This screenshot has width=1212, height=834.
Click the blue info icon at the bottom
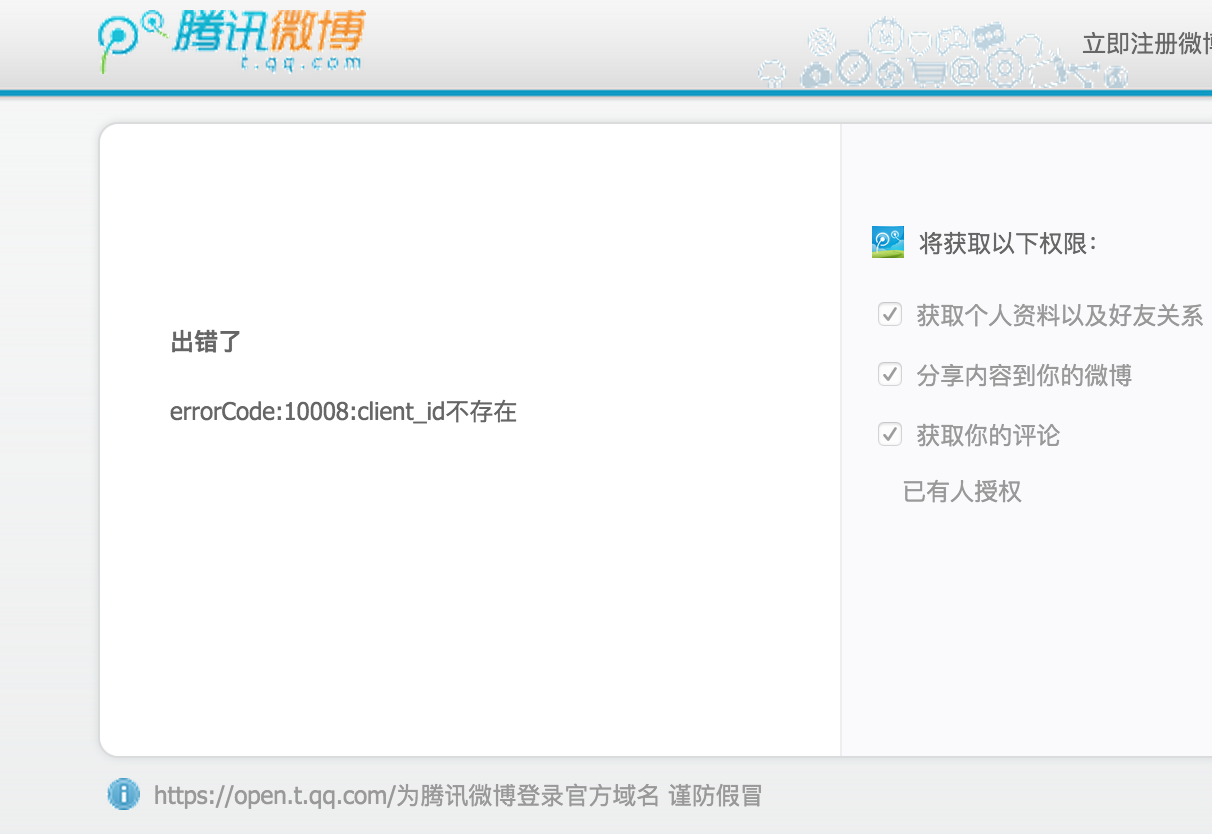(x=123, y=795)
